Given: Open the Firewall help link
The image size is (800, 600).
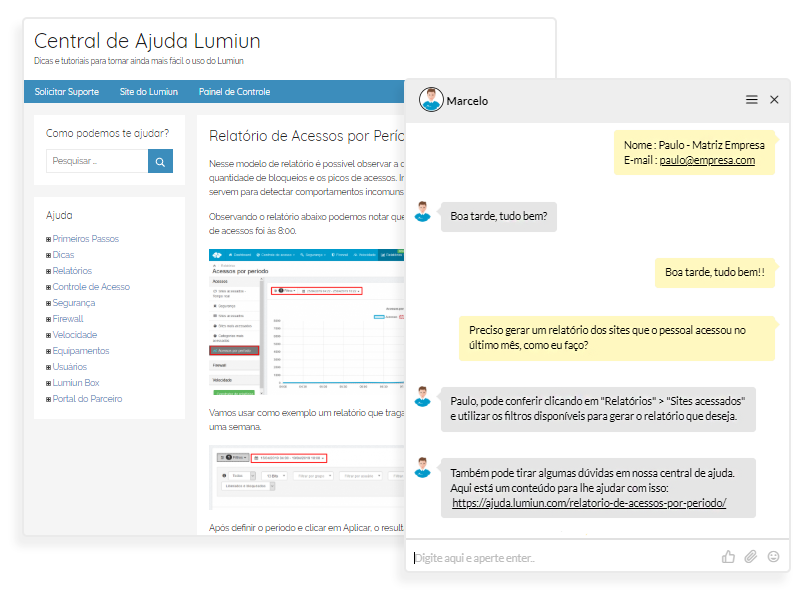Looking at the screenshot, I should tap(68, 319).
